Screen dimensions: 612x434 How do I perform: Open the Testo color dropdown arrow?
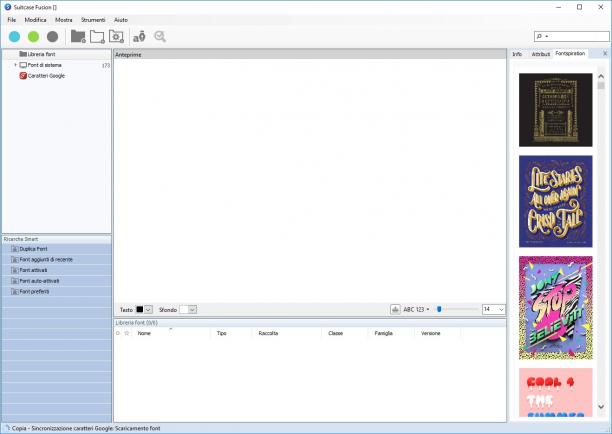[148, 309]
